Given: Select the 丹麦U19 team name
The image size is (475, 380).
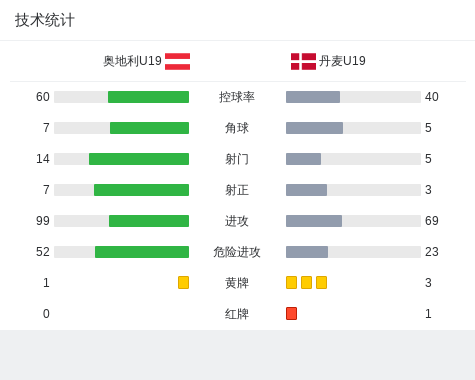Looking at the screenshot, I should point(342,61).
